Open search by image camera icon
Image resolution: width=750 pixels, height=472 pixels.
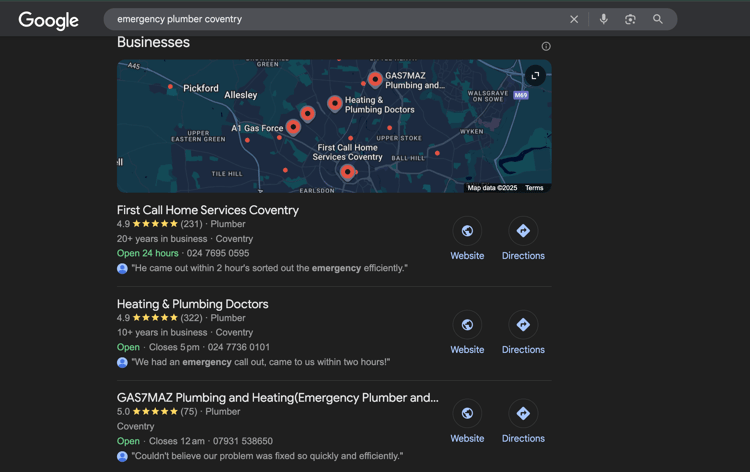click(x=630, y=19)
